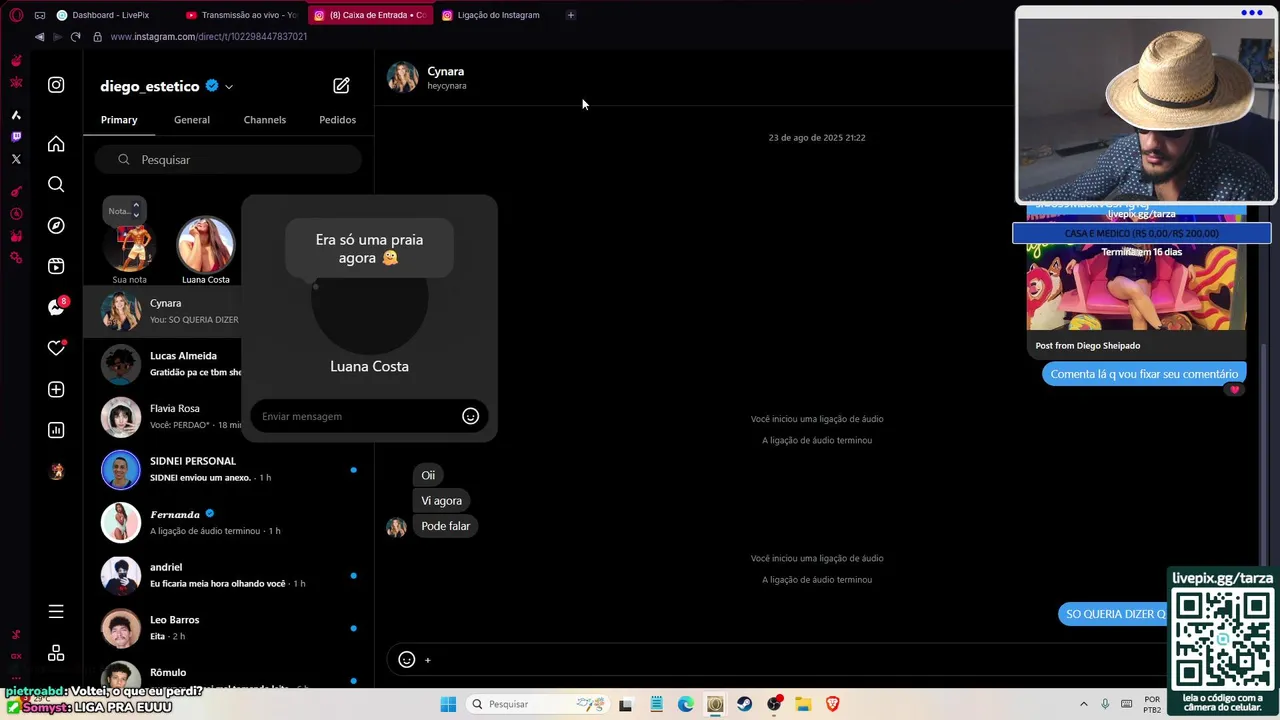Click the browser address bar URL
Screen dimensions: 1280x720
[208, 37]
